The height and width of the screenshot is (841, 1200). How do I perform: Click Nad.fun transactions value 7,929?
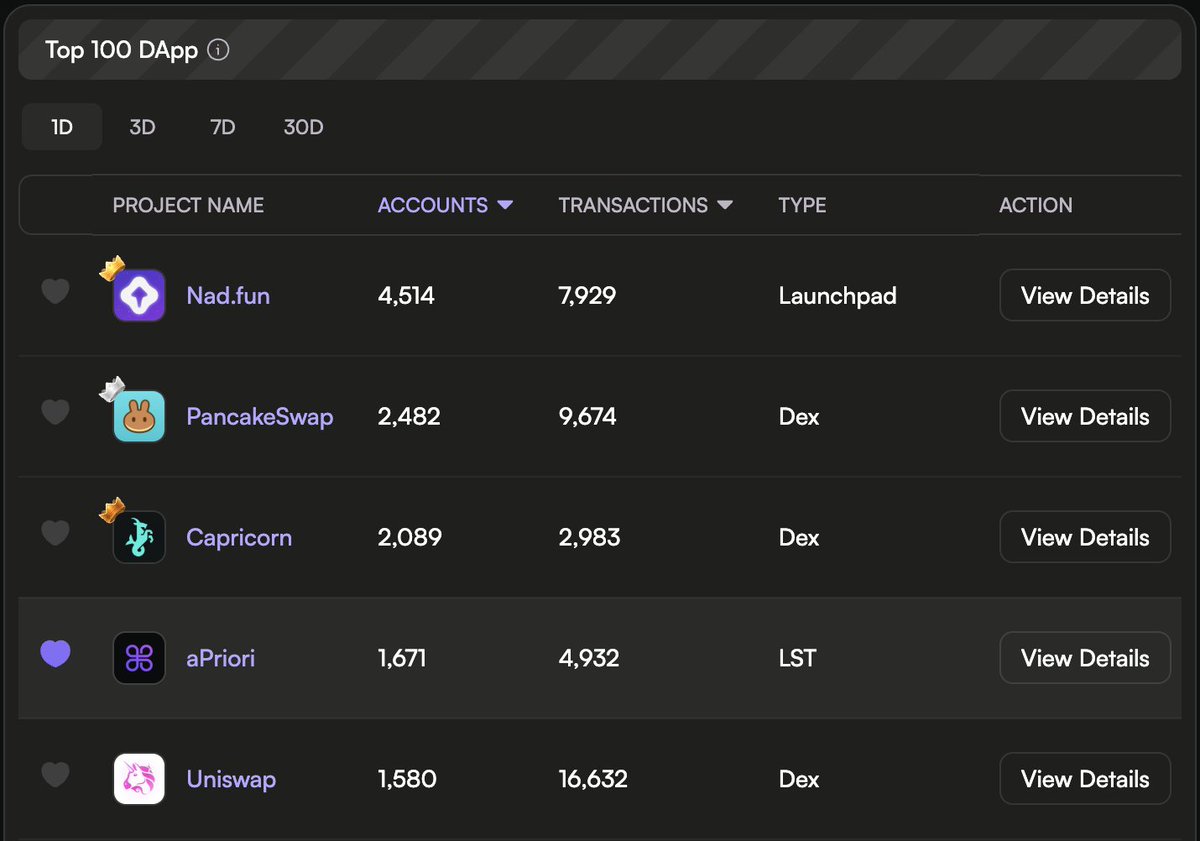(587, 296)
